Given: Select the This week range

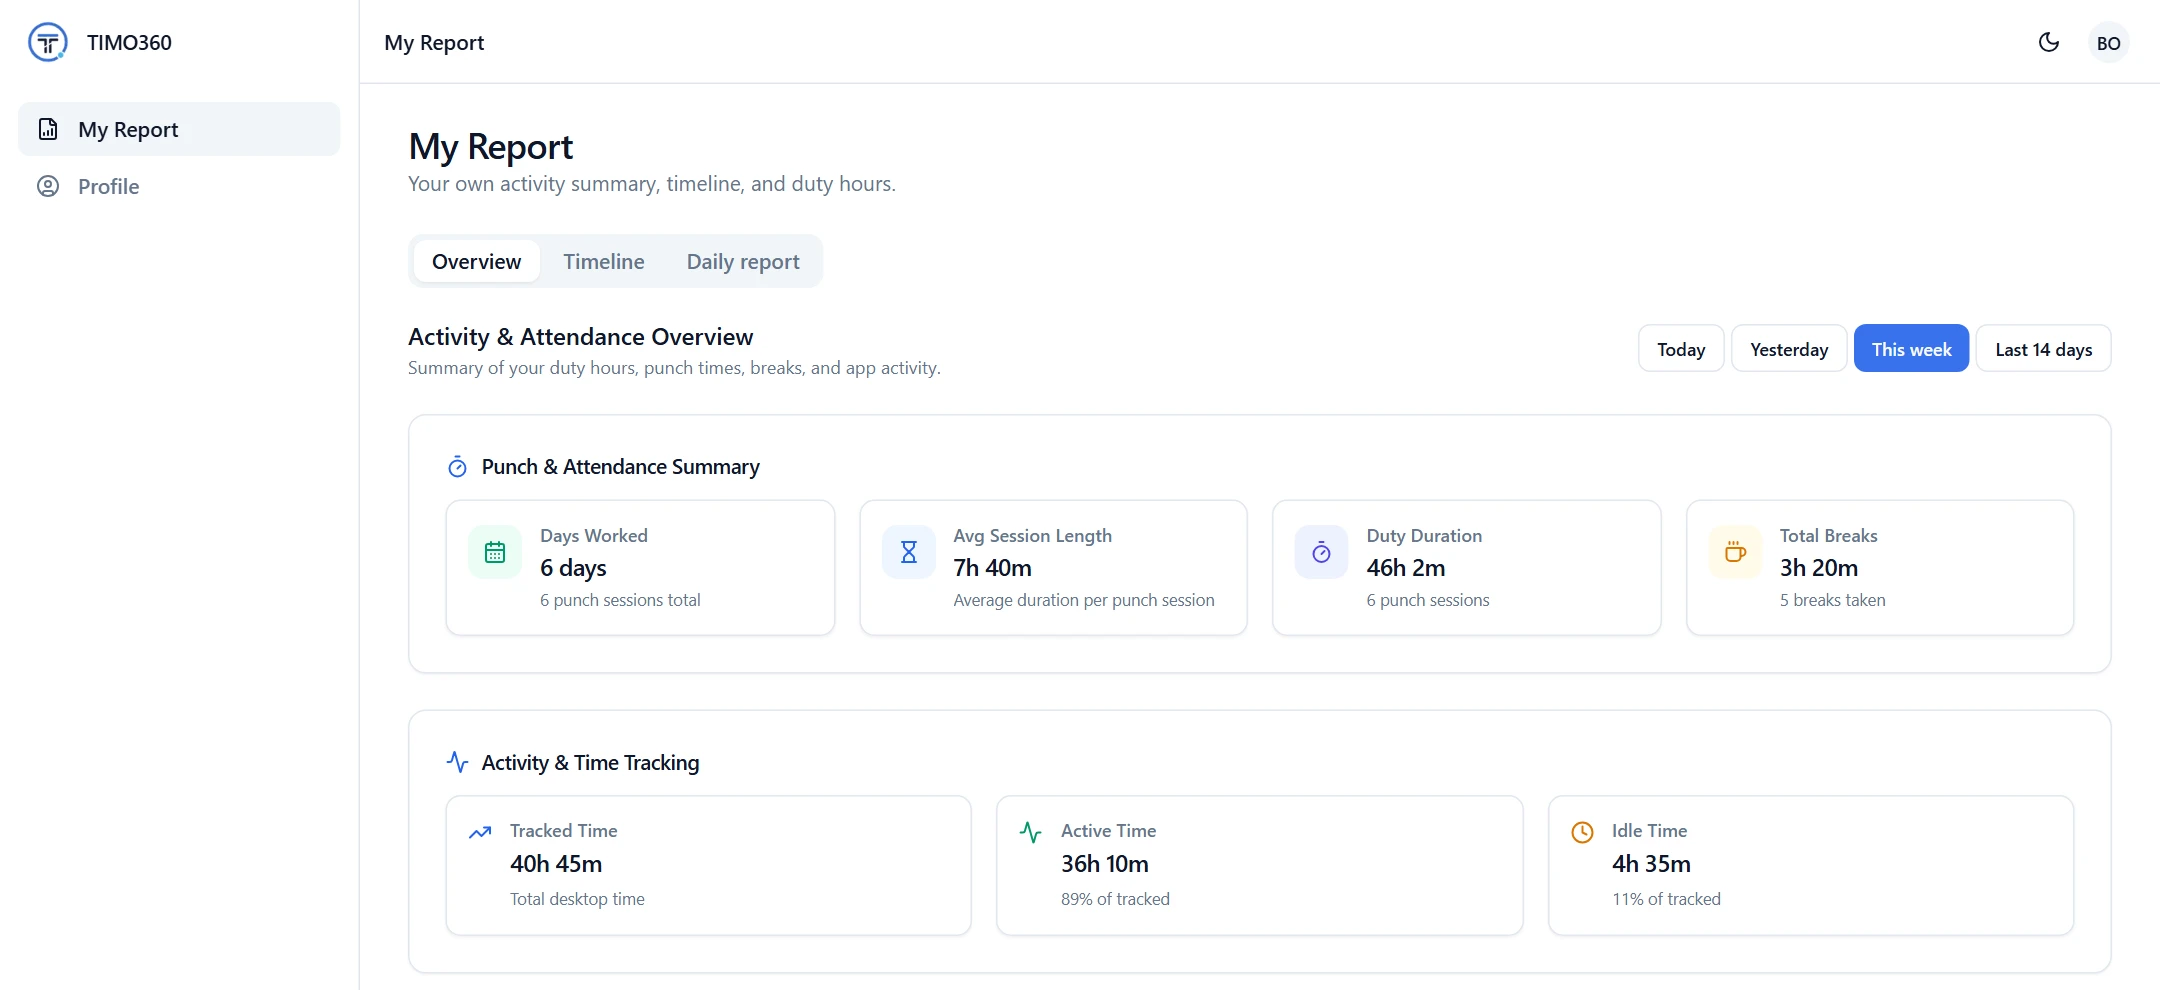Looking at the screenshot, I should pos(1911,349).
